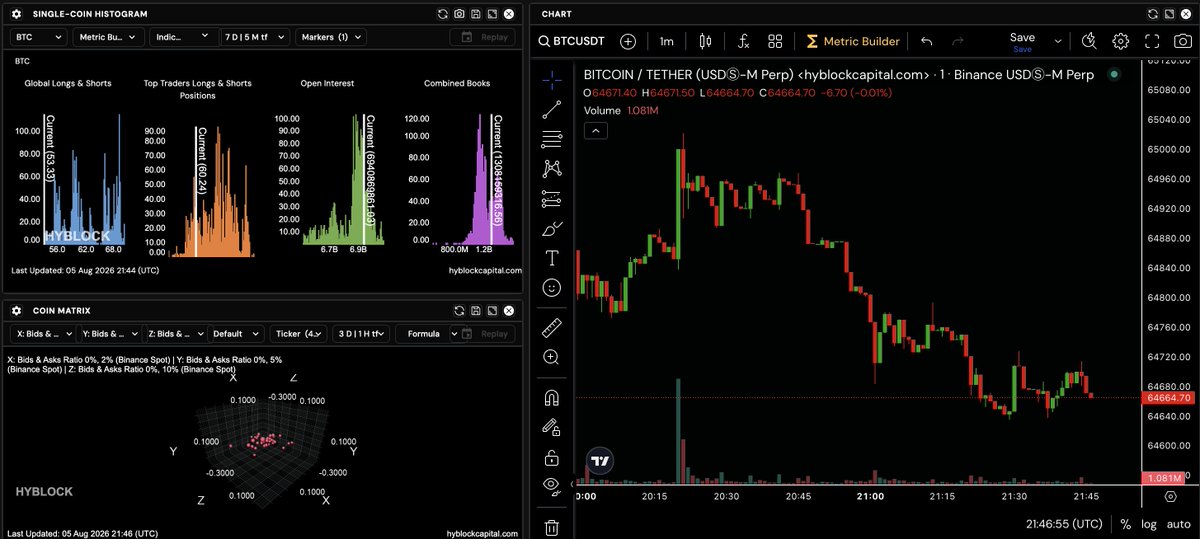Viewport: 1200px width, 539px height.
Task: Refresh the Coin Matrix panel
Action: coord(459,310)
